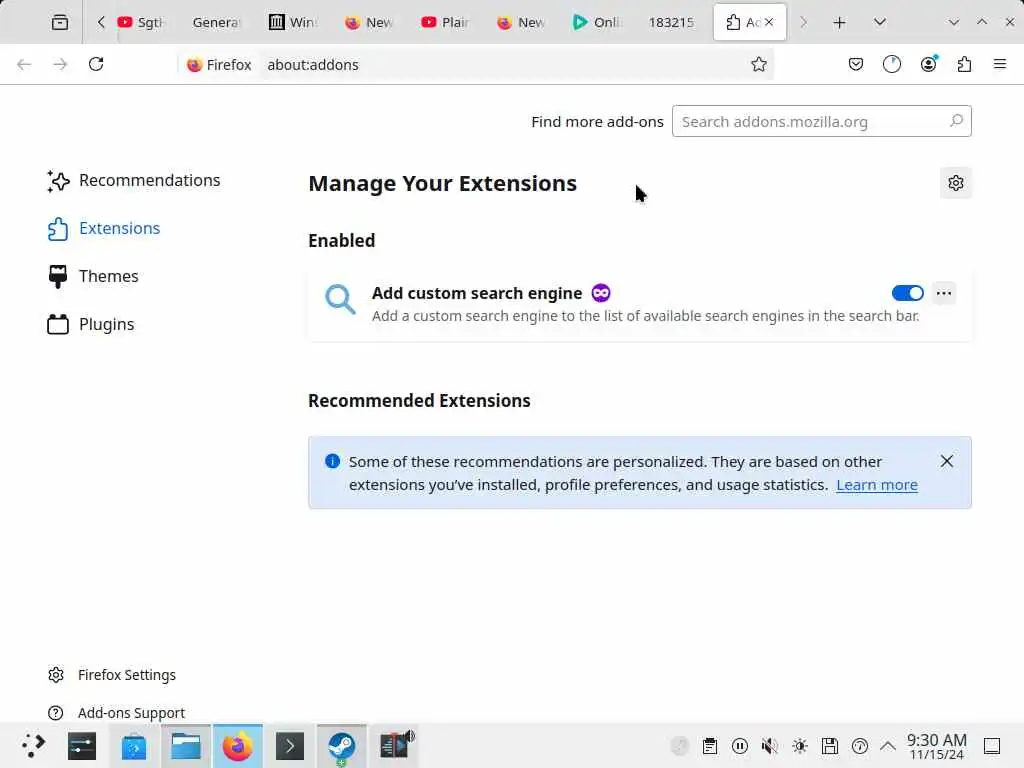Open the clock showing 9:30 AM

click(x=936, y=746)
